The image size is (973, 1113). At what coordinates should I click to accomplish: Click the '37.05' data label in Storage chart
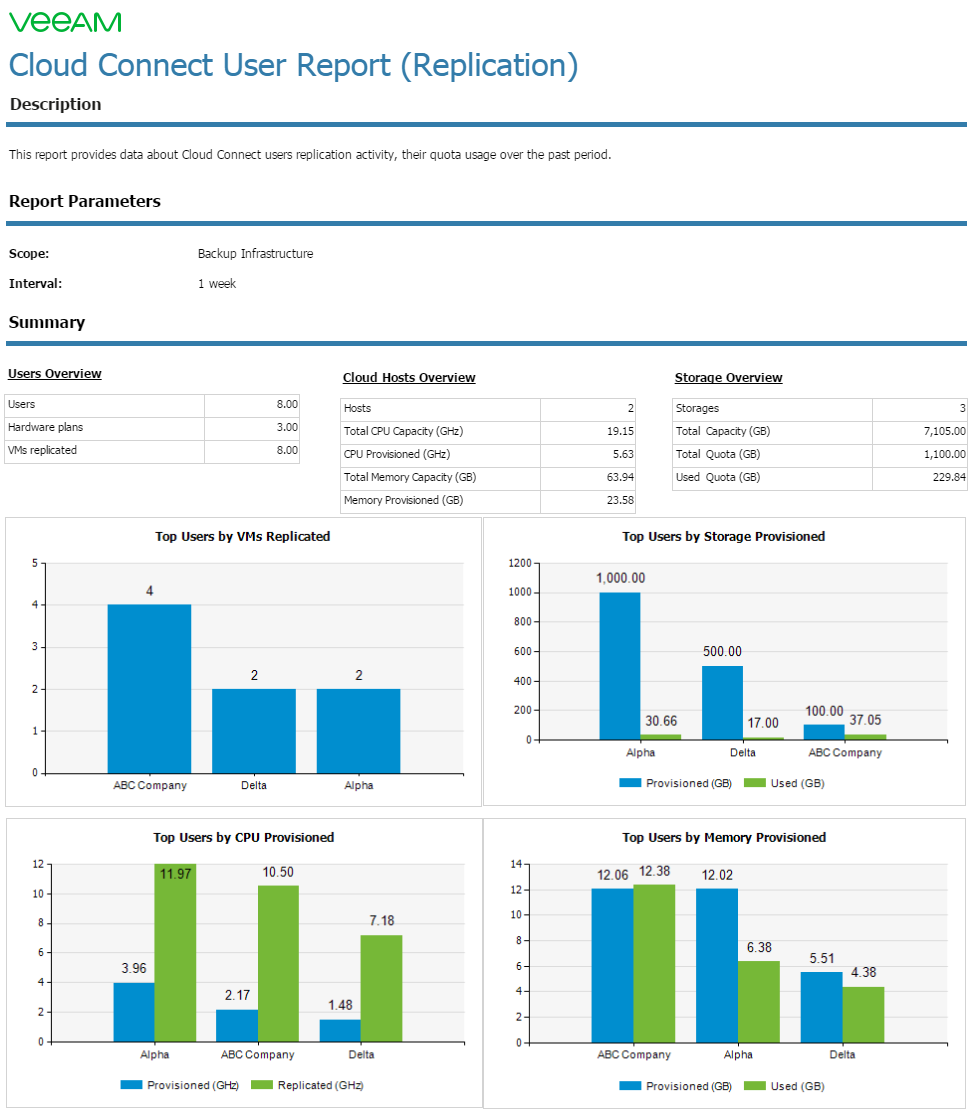865,720
